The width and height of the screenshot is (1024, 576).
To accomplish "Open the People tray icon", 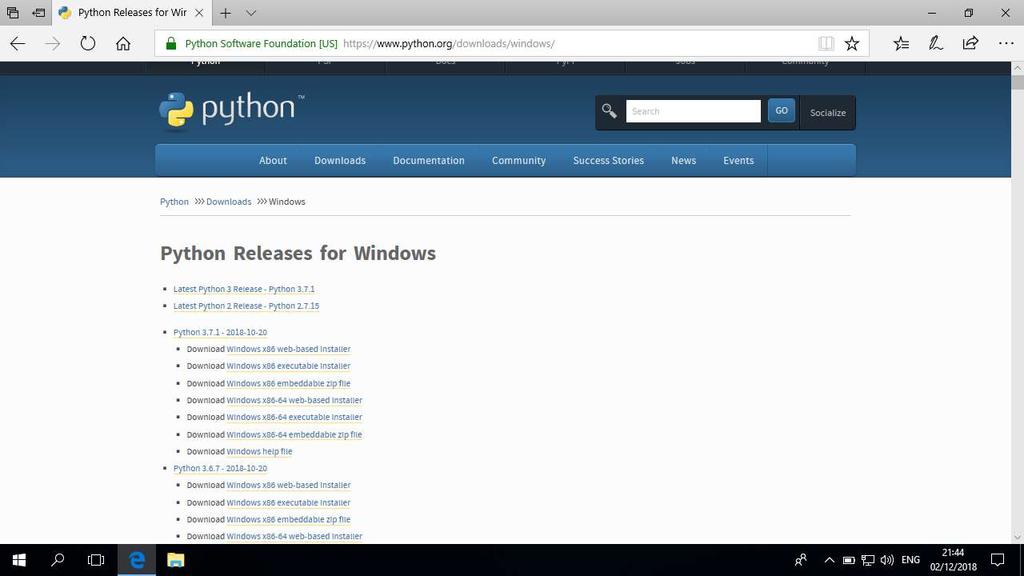I will (x=801, y=560).
